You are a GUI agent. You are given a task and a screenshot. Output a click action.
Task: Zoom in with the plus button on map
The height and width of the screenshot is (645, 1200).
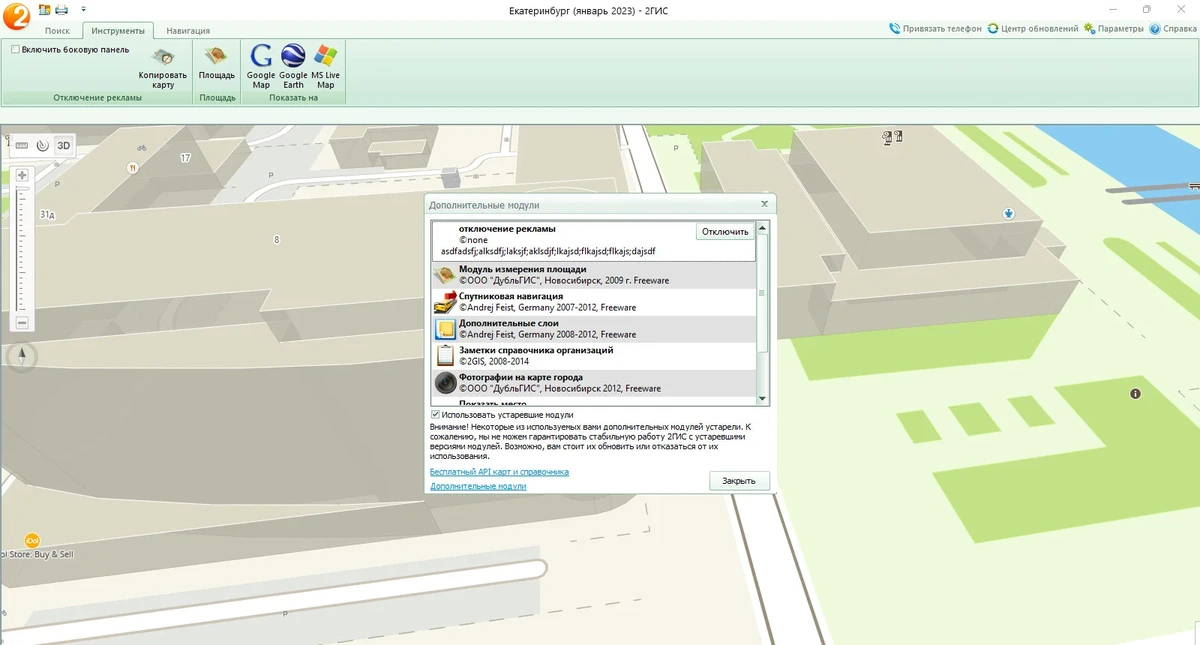tap(22, 175)
